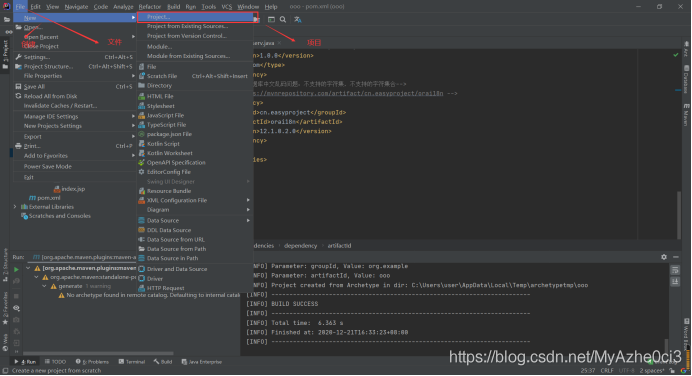The width and height of the screenshot is (692, 376).
Task: Open Run panel settings gear
Action: pos(664,257)
